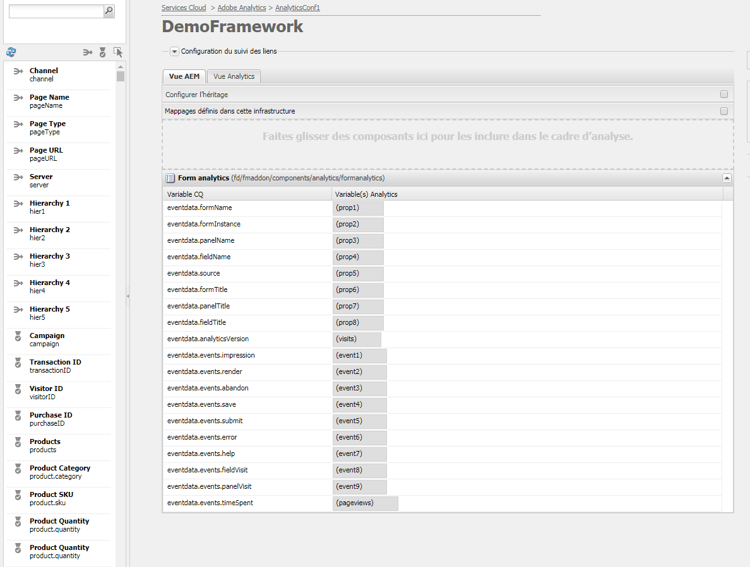Select the (prop1) analytics variable cell
This screenshot has height=567, width=750.
coord(358,208)
